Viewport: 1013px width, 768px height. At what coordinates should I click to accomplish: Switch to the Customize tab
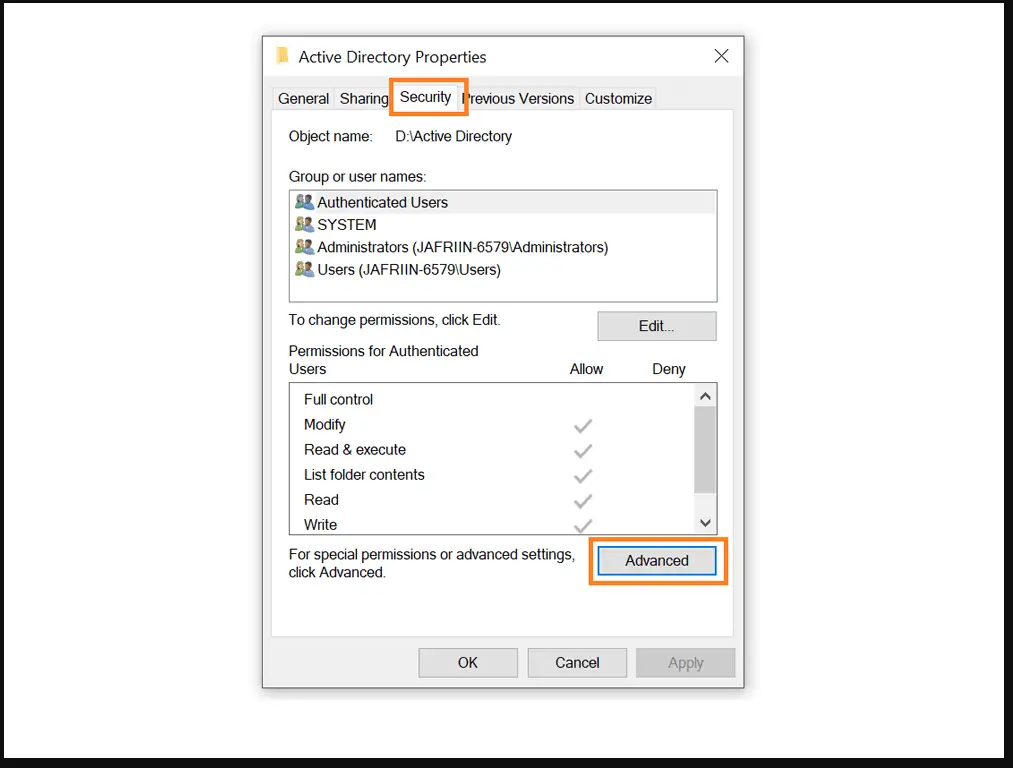click(x=617, y=98)
